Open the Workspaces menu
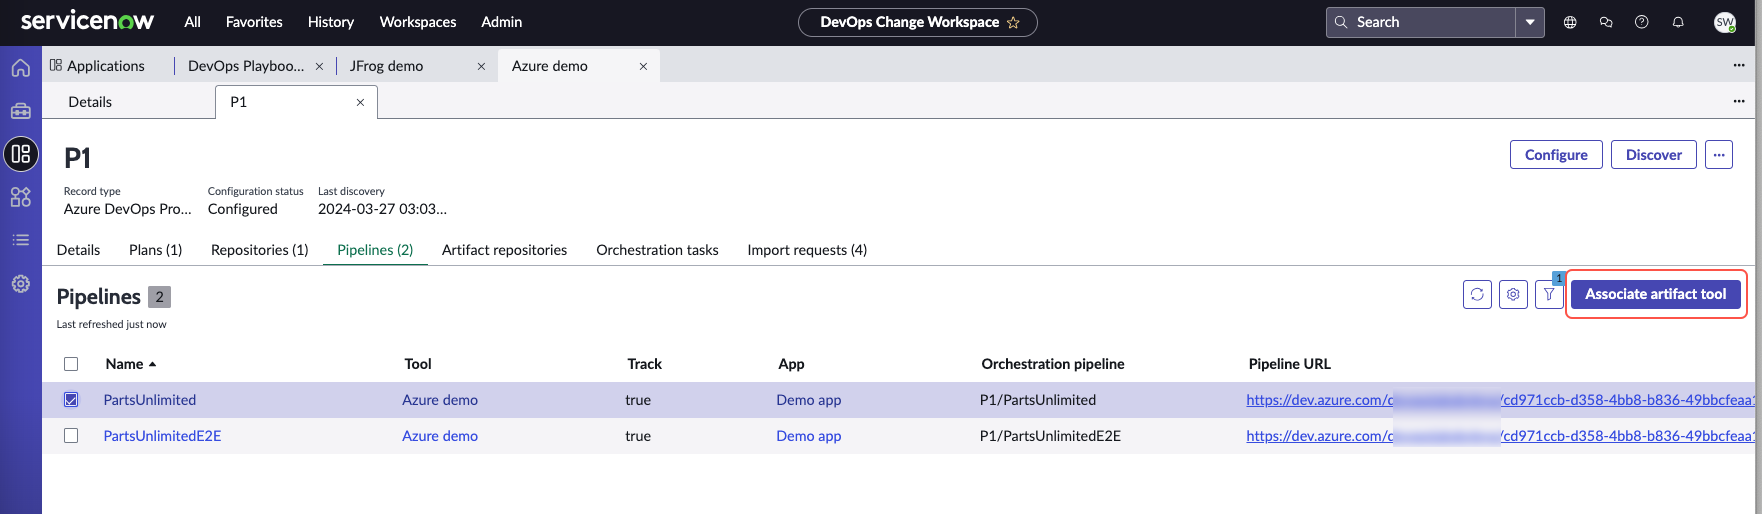Screen dimensions: 1762x514 point(418,22)
